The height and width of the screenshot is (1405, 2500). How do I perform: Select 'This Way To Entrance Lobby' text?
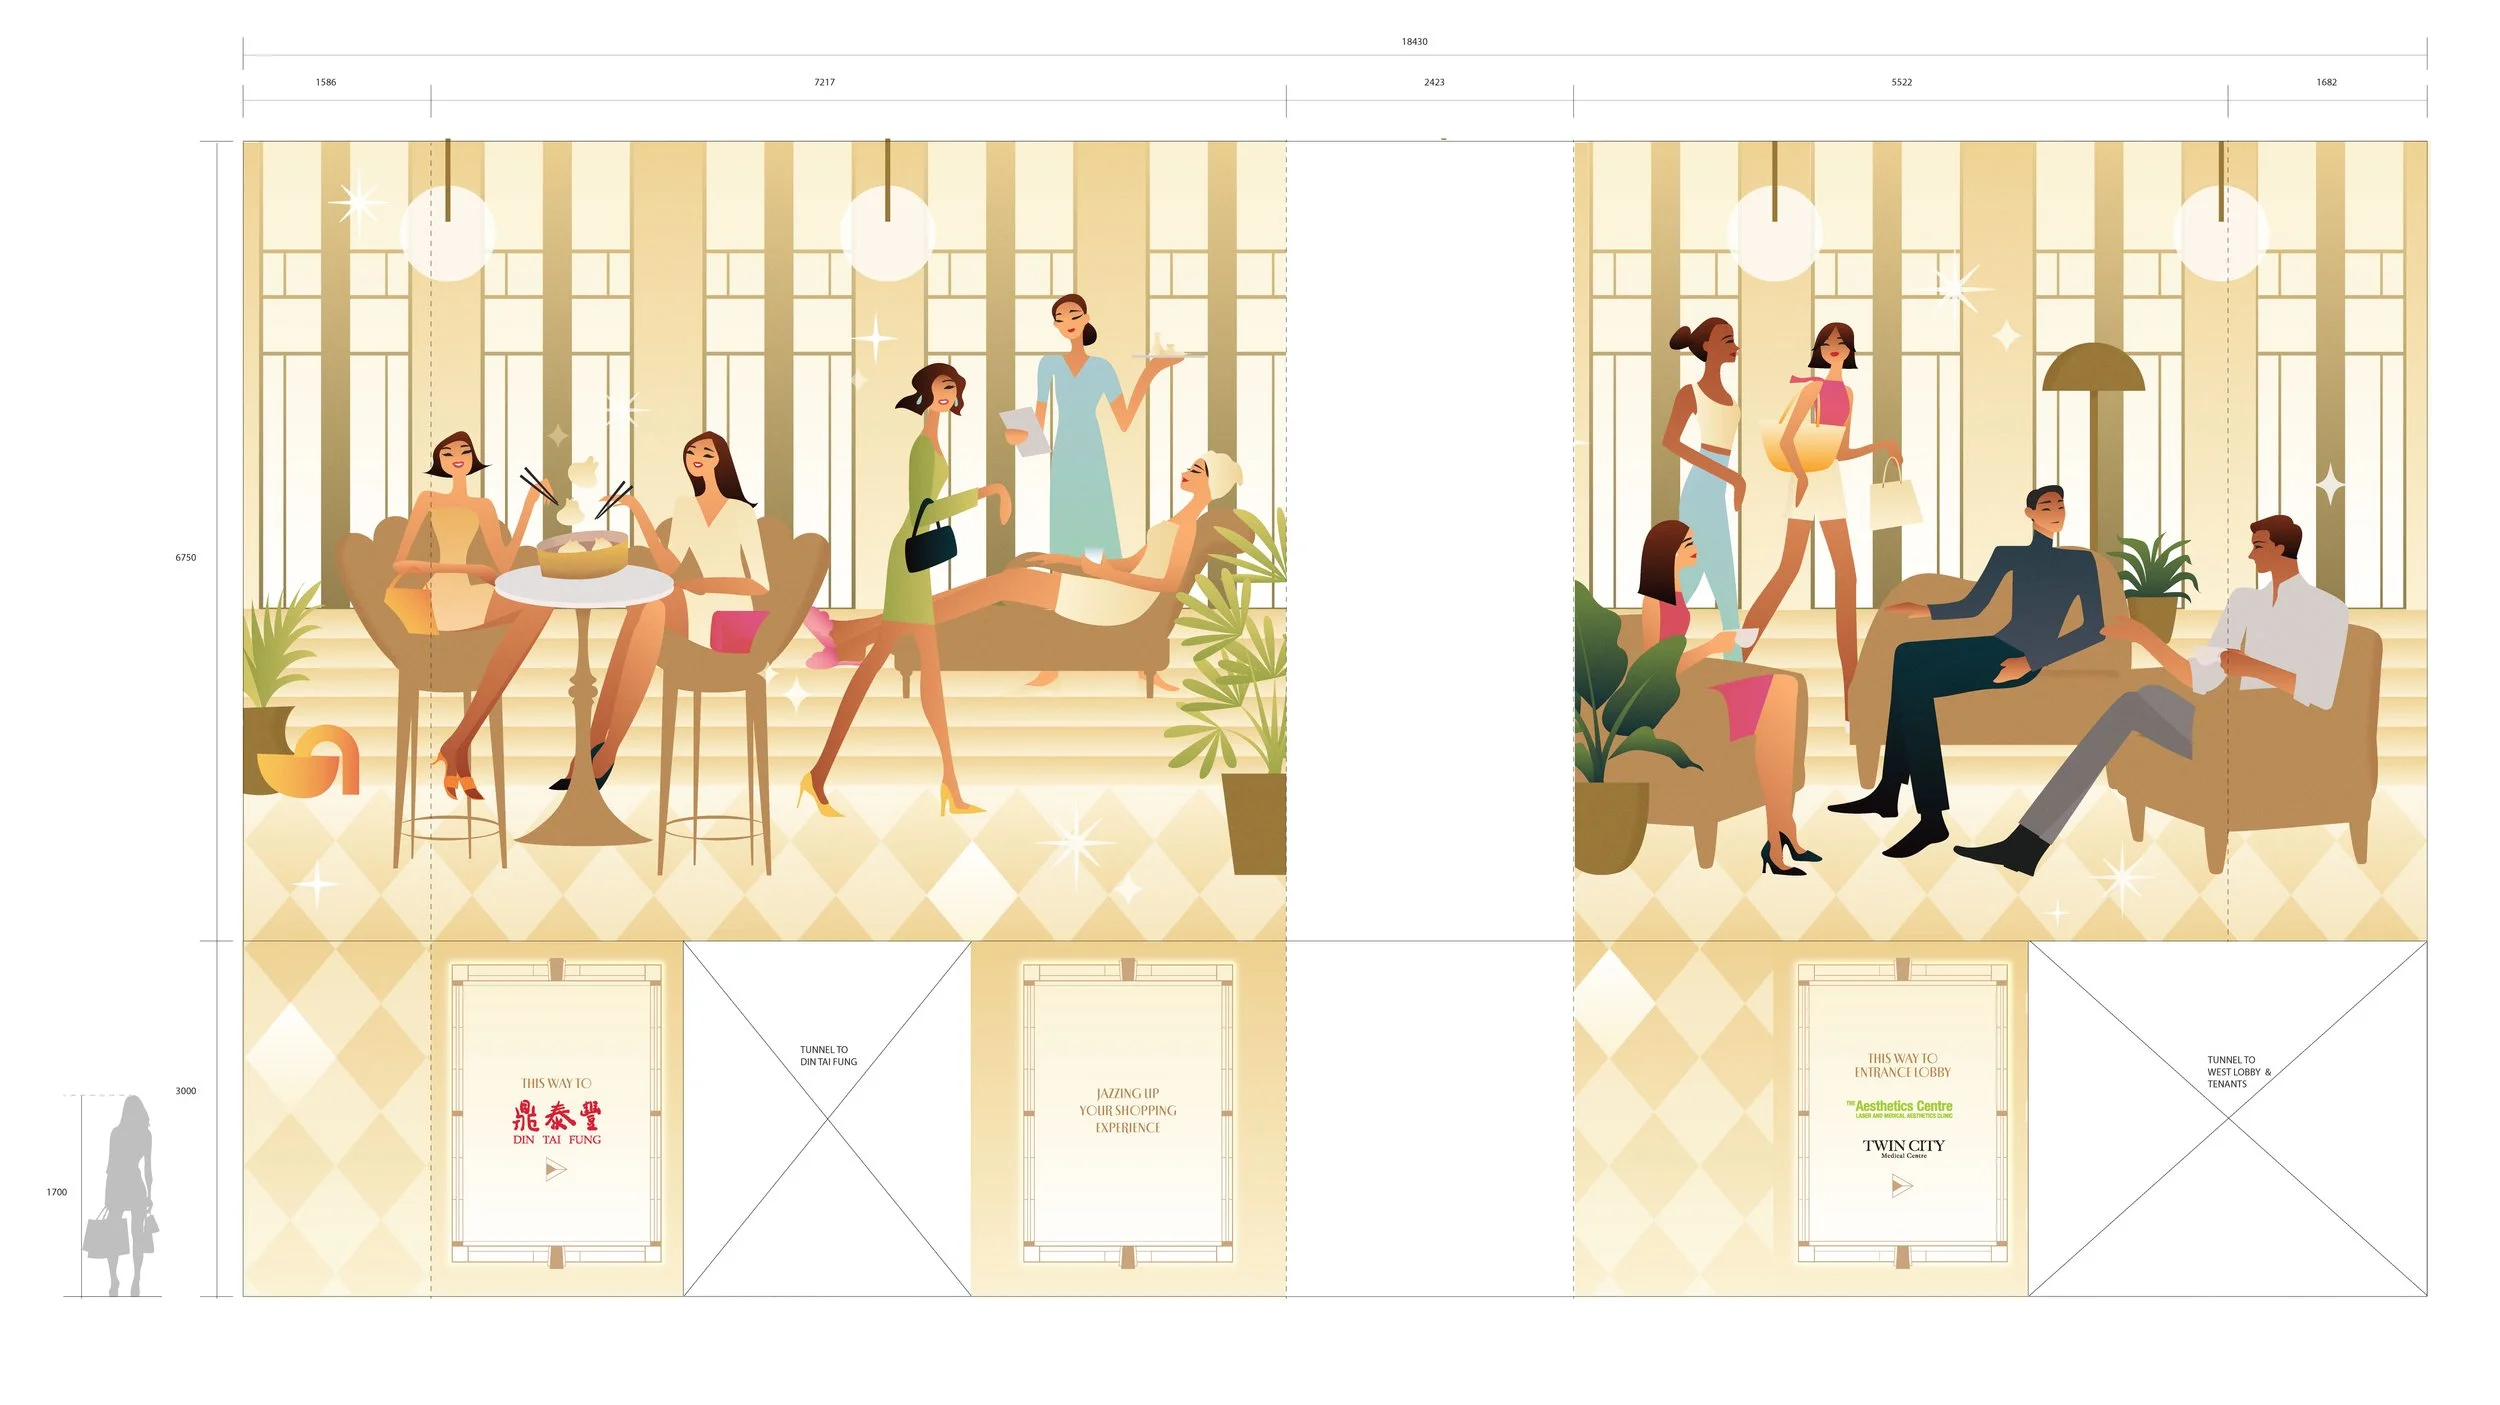pos(1902,1065)
